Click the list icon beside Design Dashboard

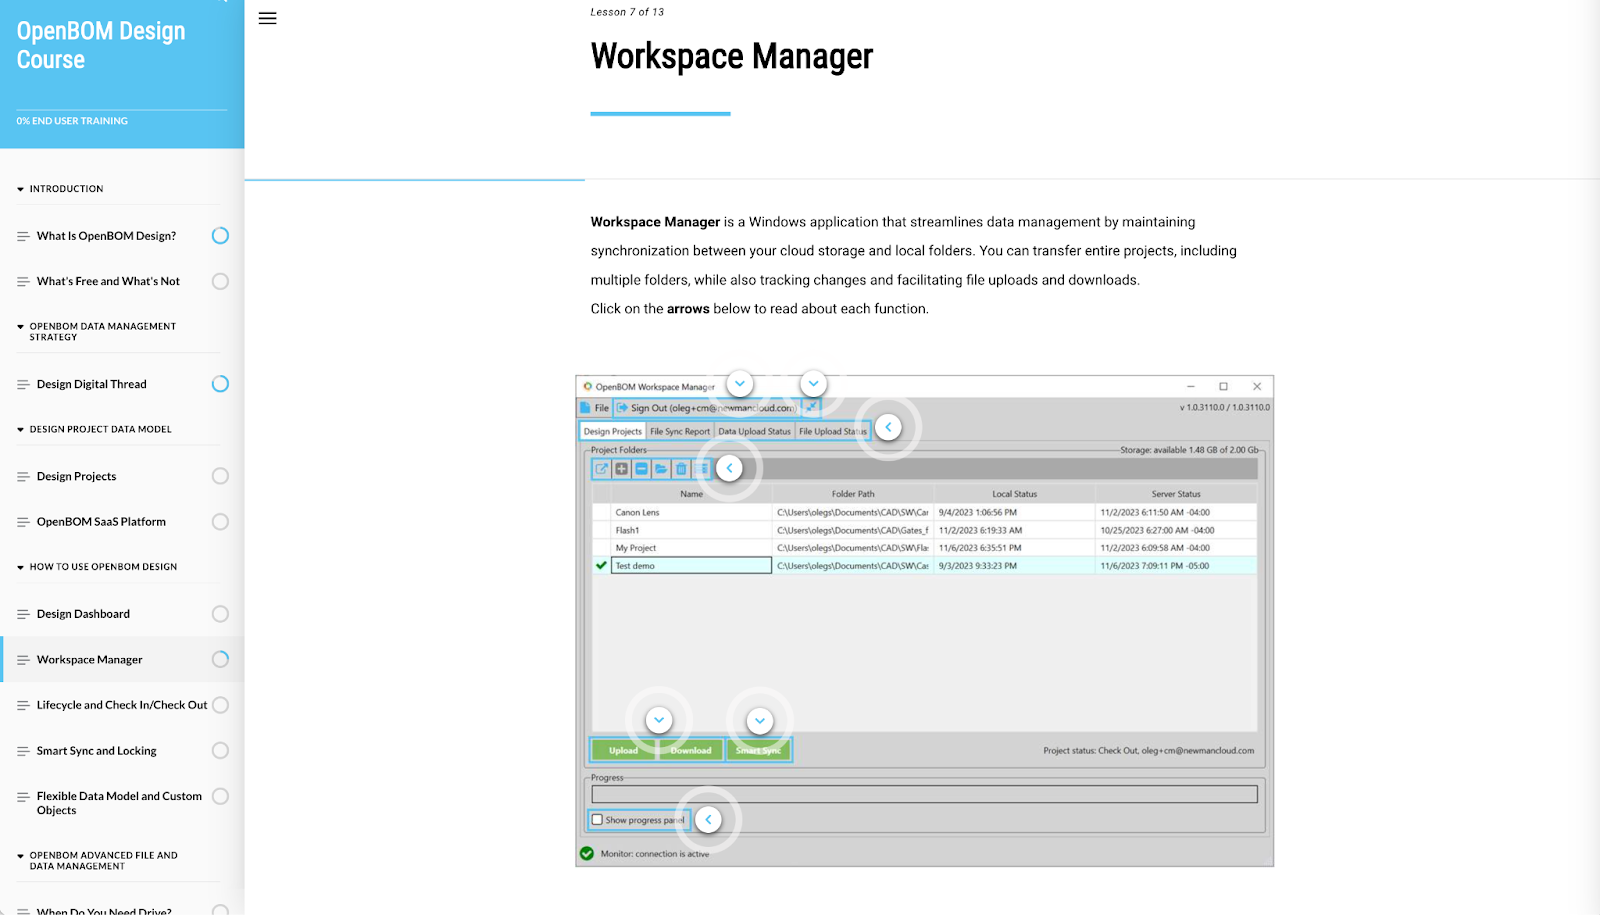[23, 615]
